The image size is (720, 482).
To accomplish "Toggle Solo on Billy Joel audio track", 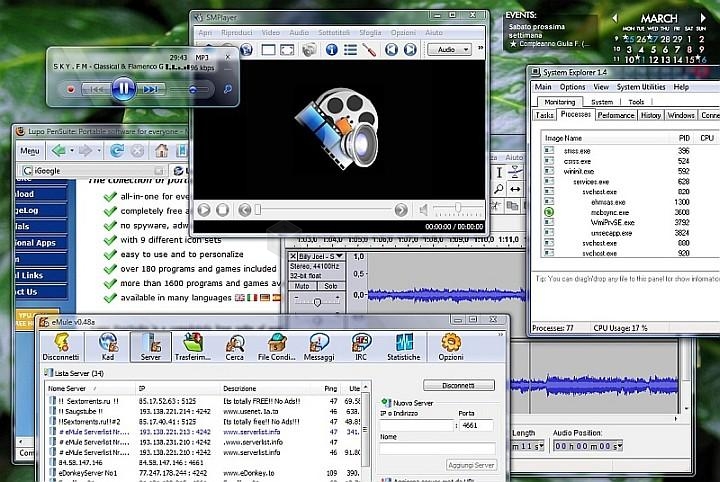I will point(331,286).
